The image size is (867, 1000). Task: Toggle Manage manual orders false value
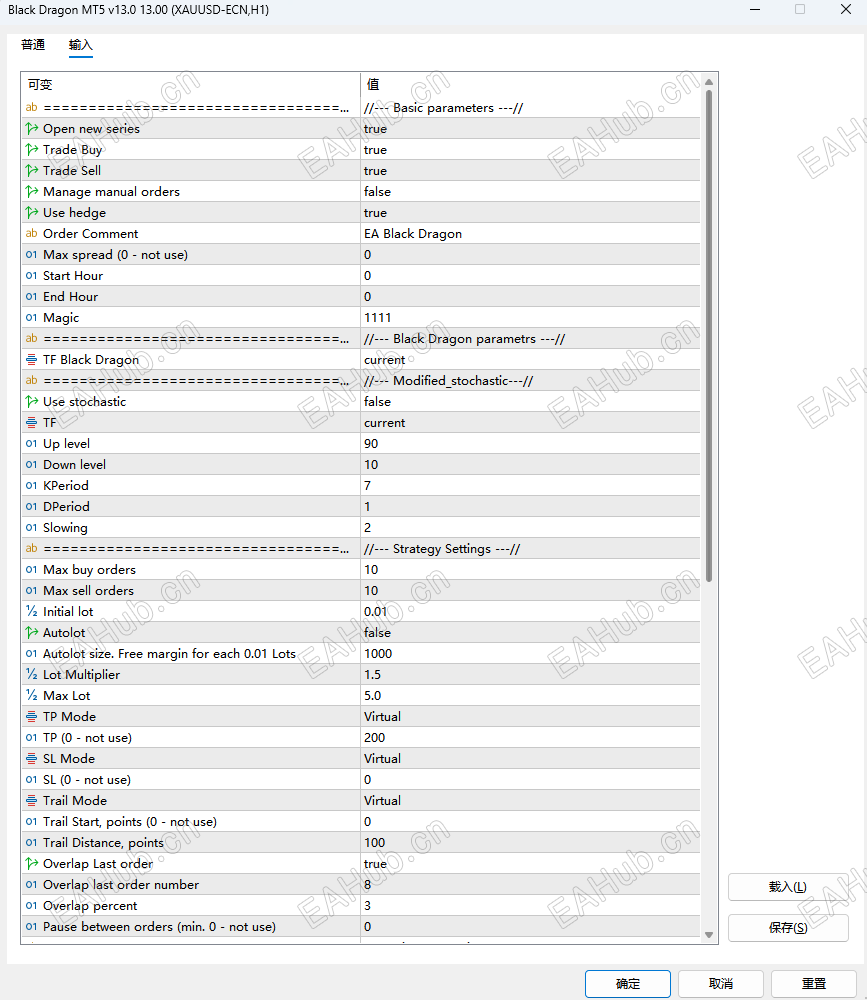click(530, 192)
